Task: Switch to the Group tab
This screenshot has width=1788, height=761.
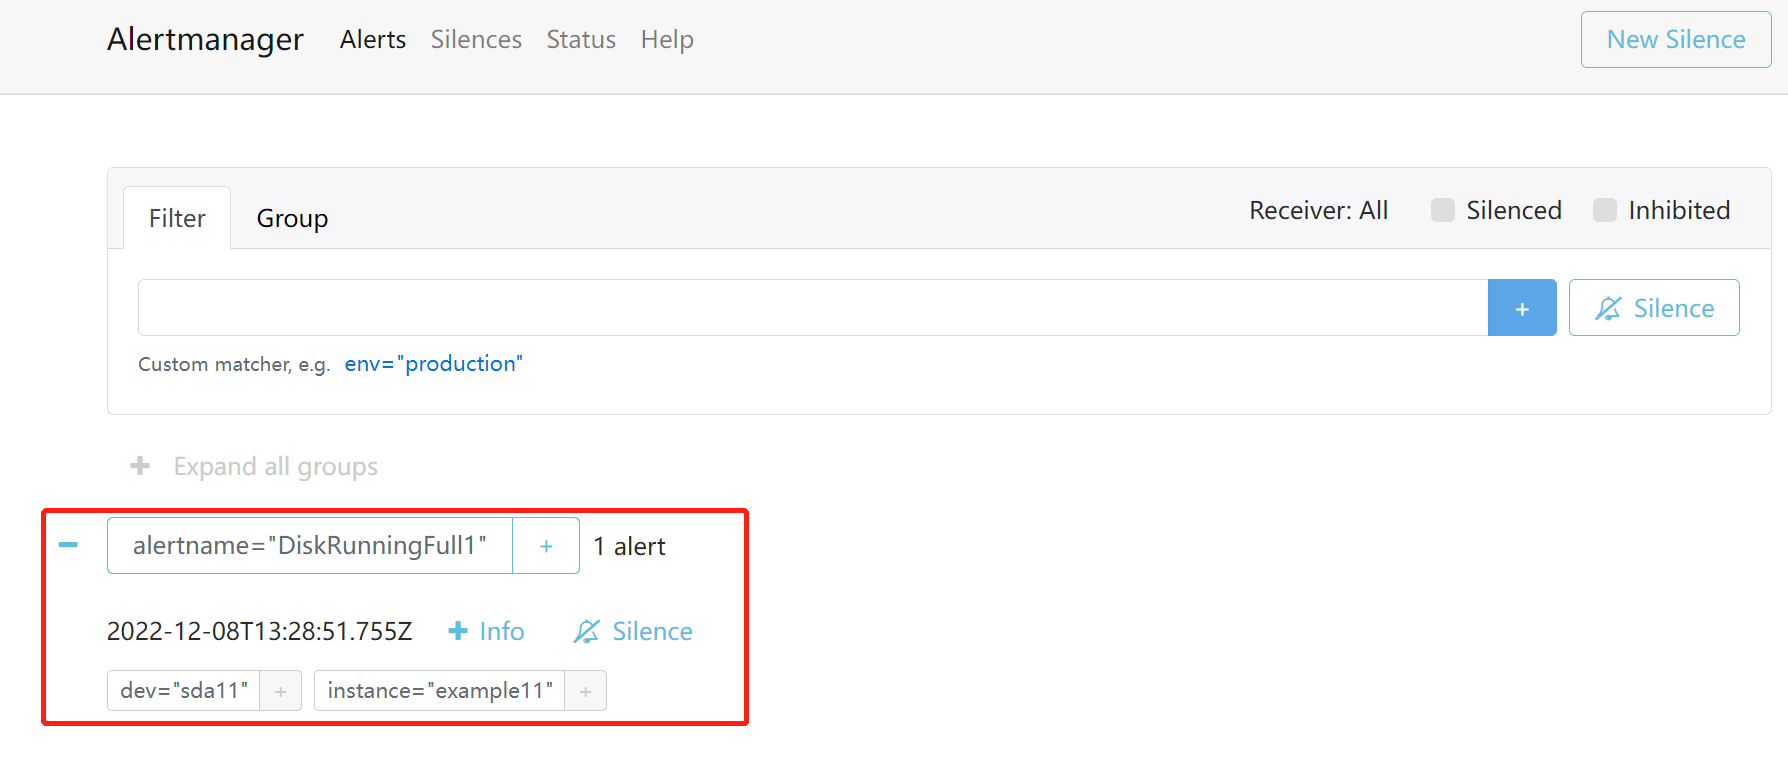Action: 292,218
